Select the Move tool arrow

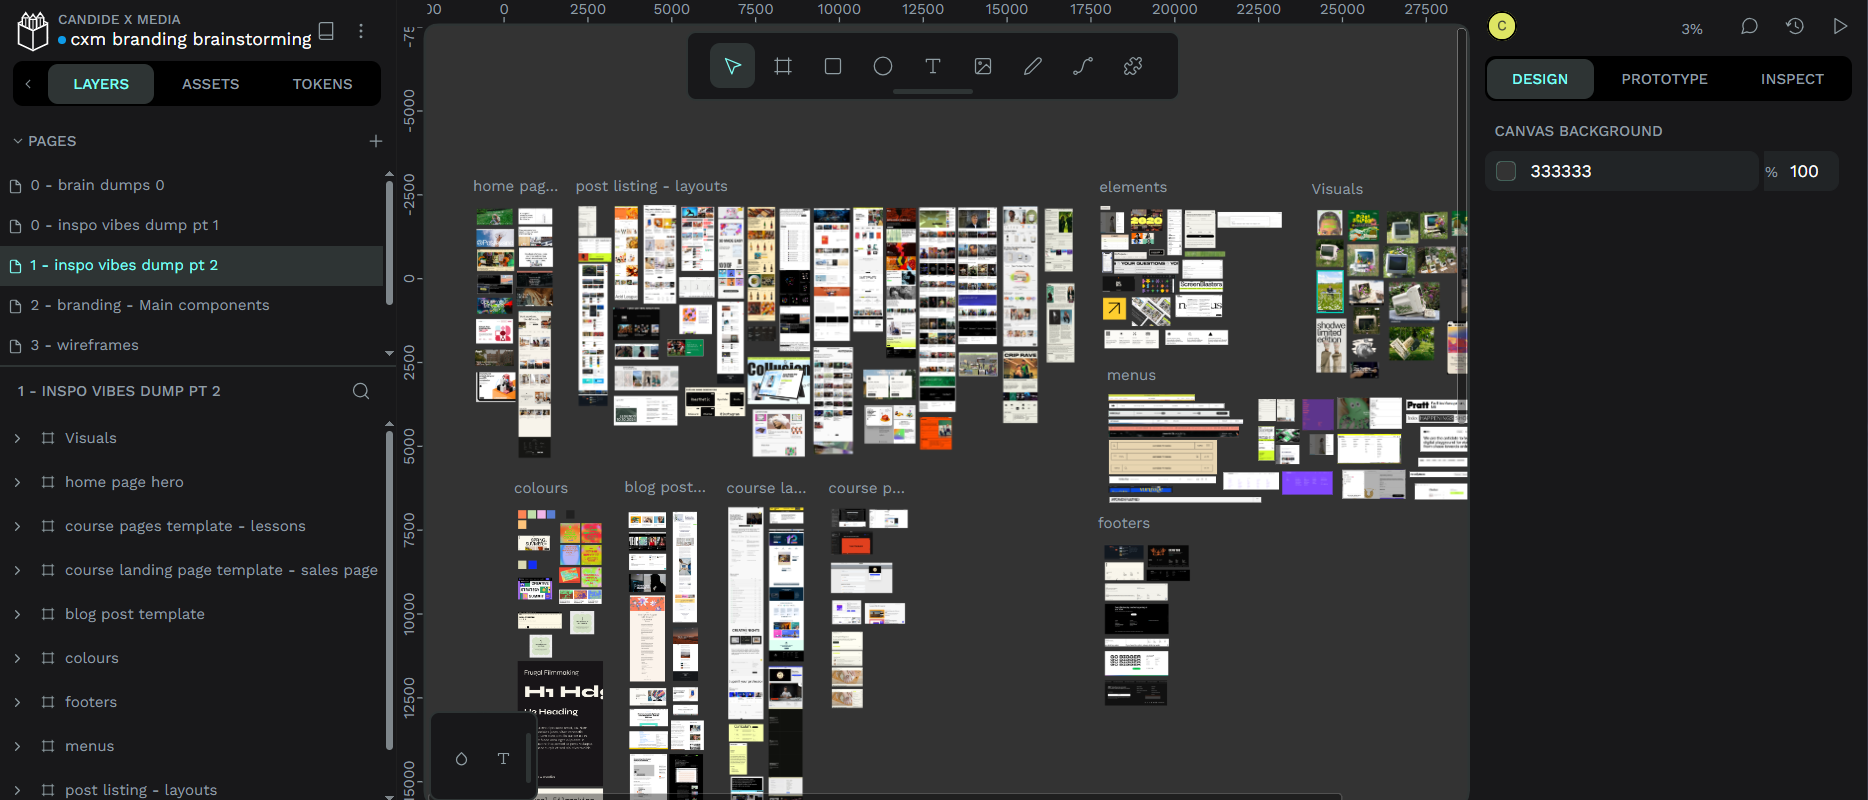click(x=732, y=66)
